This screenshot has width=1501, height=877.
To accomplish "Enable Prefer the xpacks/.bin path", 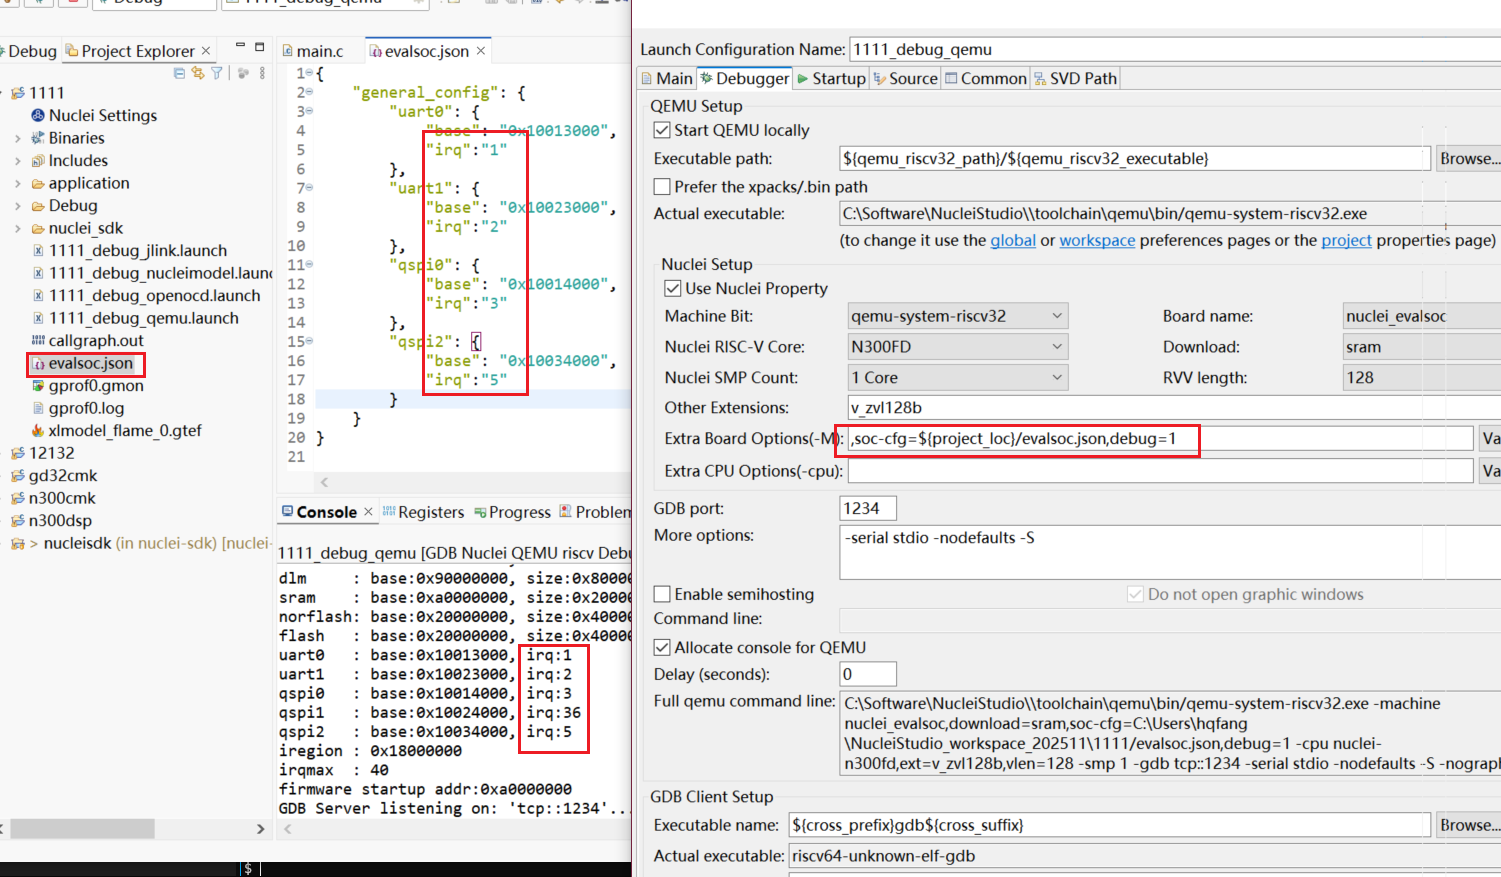I will pos(662,186).
